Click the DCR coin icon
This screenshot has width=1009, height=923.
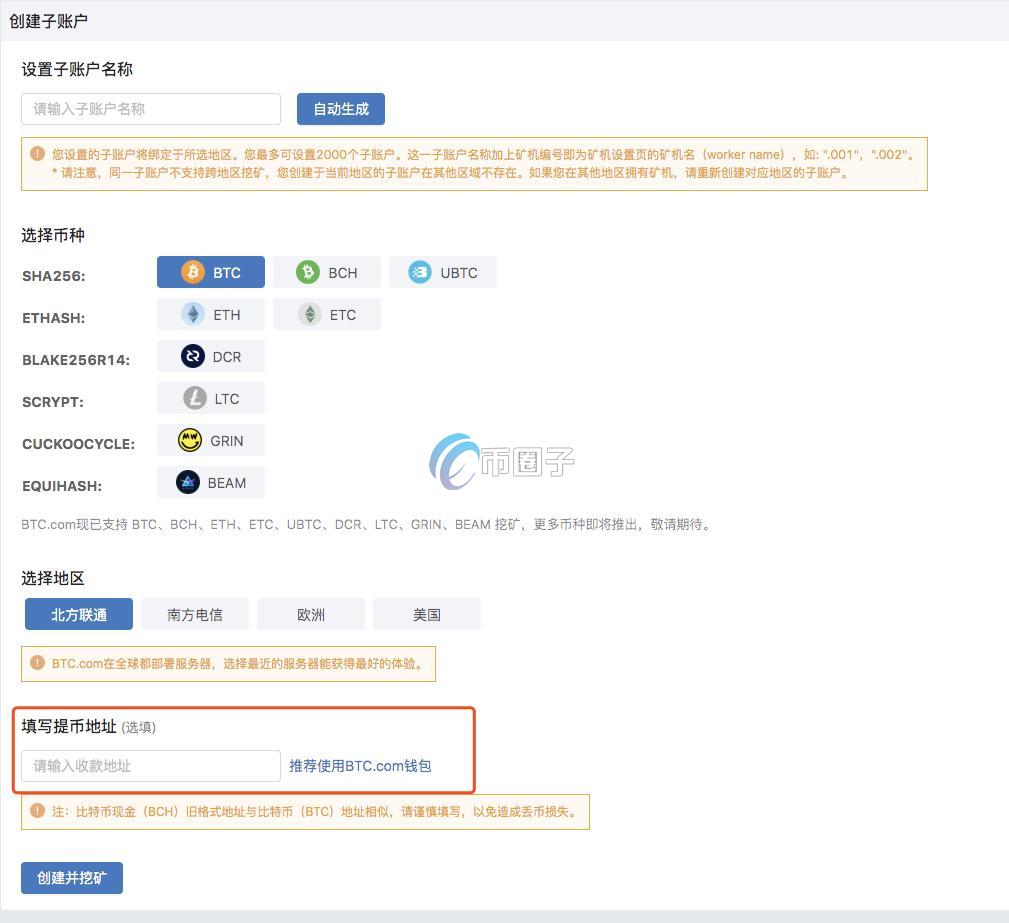pyautogui.click(x=191, y=356)
